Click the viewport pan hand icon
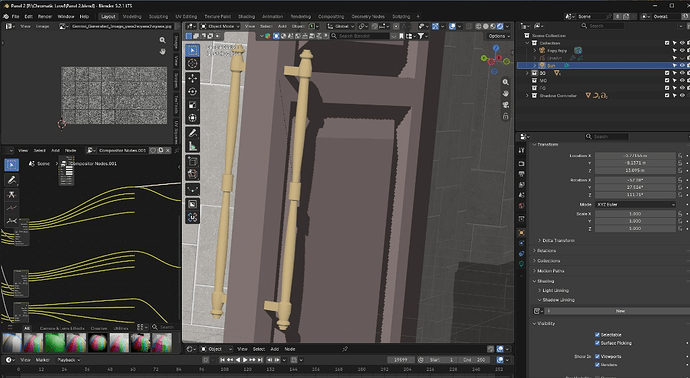The image size is (690, 378). [x=506, y=93]
